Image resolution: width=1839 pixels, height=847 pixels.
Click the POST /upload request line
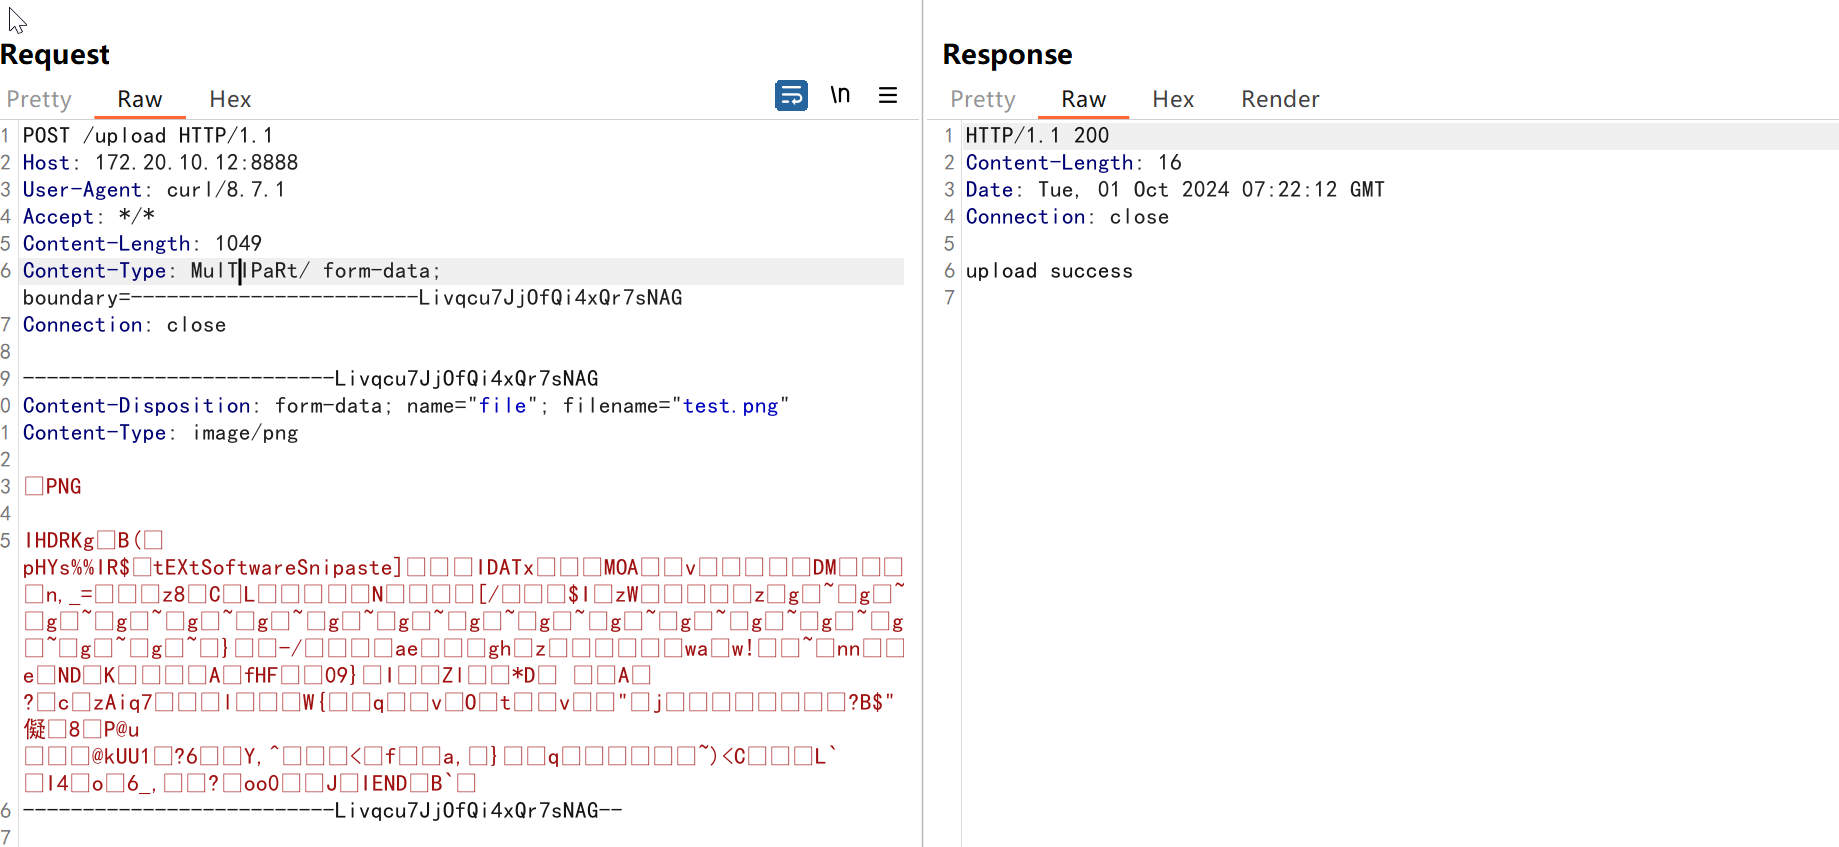[148, 136]
